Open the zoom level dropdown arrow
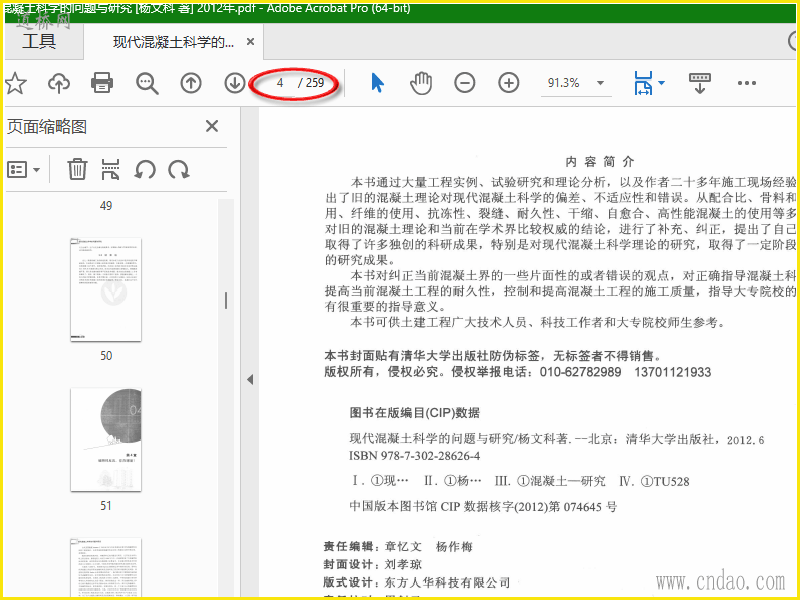The width and height of the screenshot is (800, 600). coord(601,83)
